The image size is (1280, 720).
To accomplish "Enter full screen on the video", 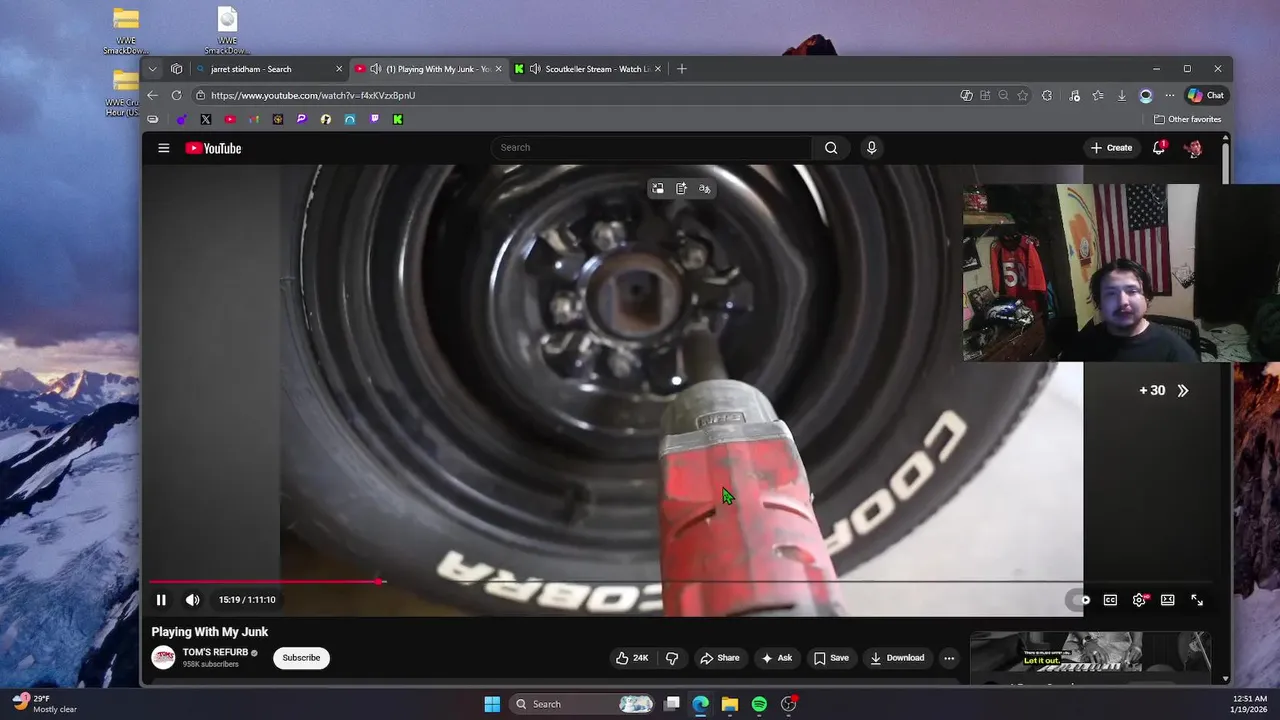I will [x=1197, y=600].
